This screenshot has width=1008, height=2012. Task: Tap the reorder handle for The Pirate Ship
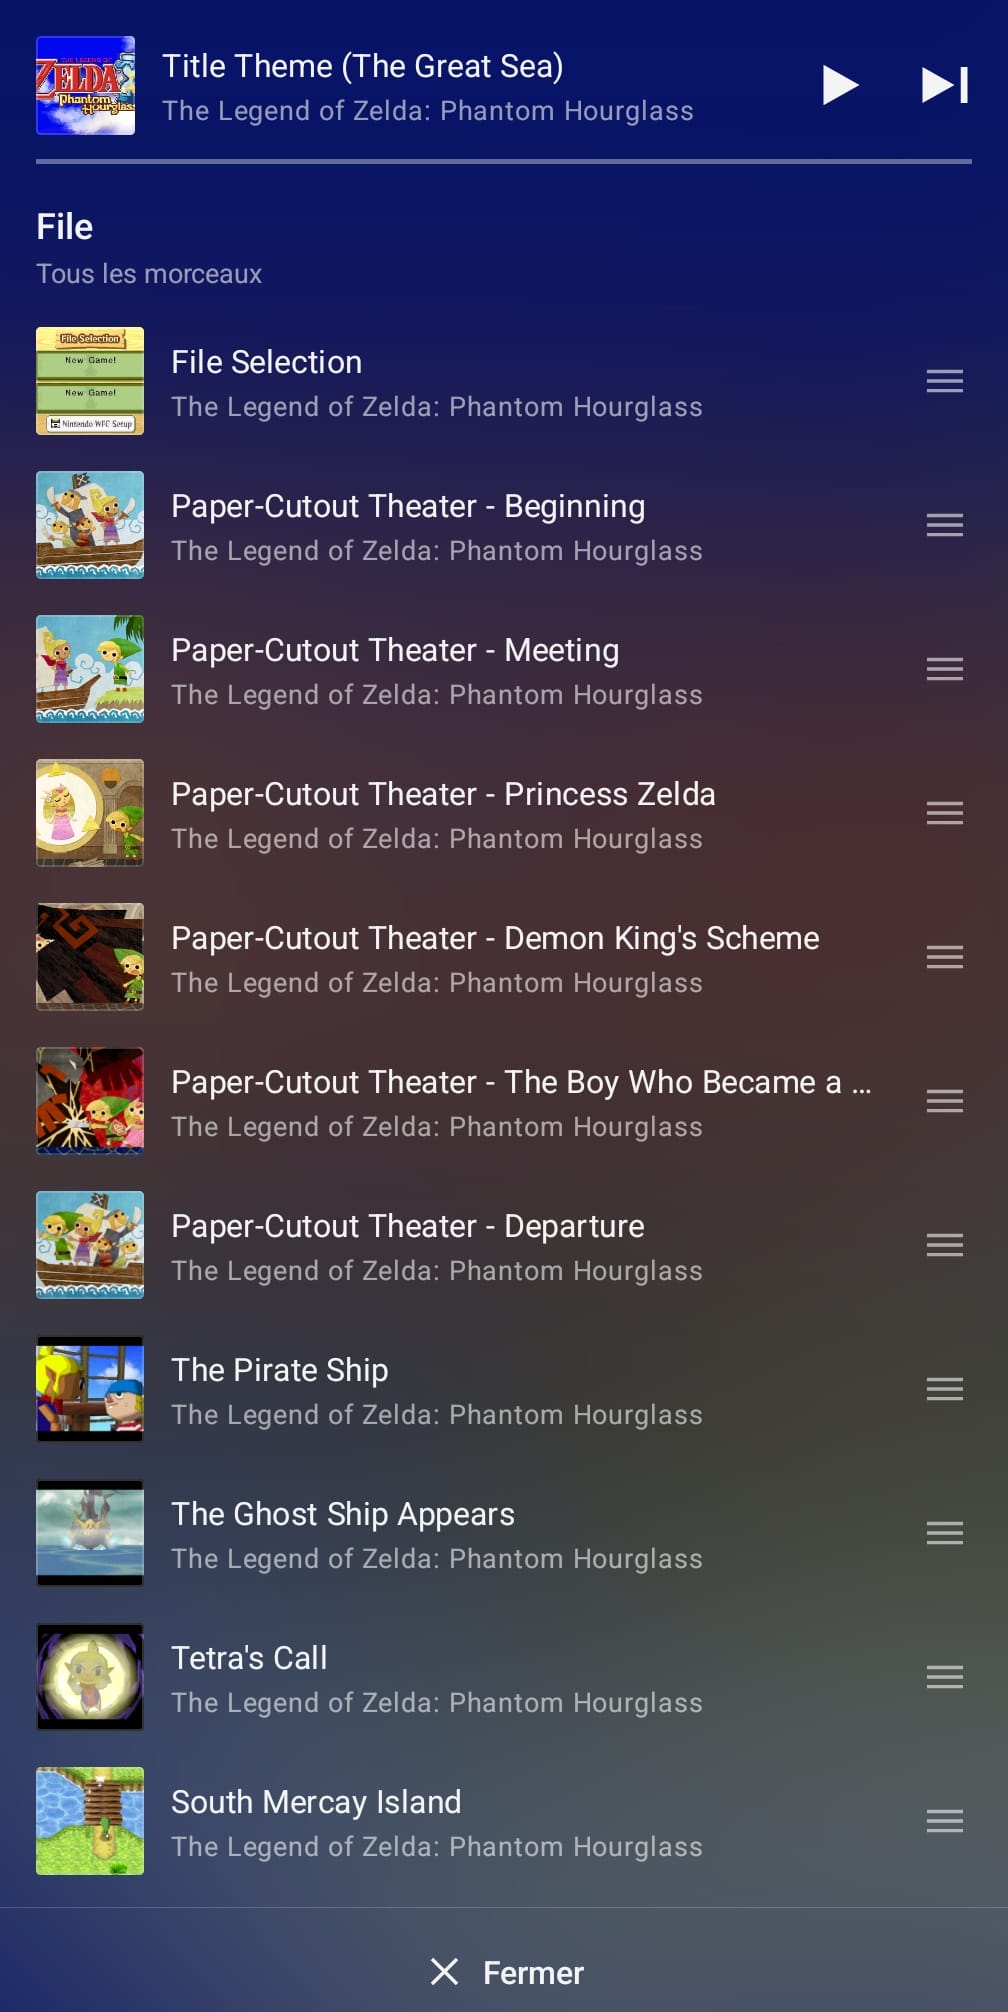click(944, 1389)
